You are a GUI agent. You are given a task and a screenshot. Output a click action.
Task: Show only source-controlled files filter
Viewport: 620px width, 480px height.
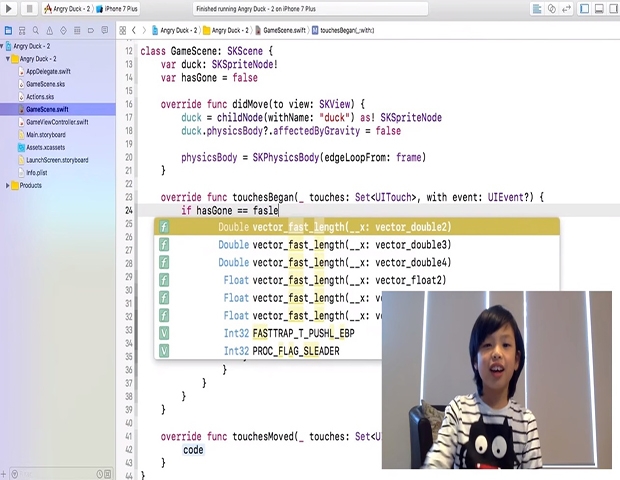pyautogui.click(x=108, y=474)
